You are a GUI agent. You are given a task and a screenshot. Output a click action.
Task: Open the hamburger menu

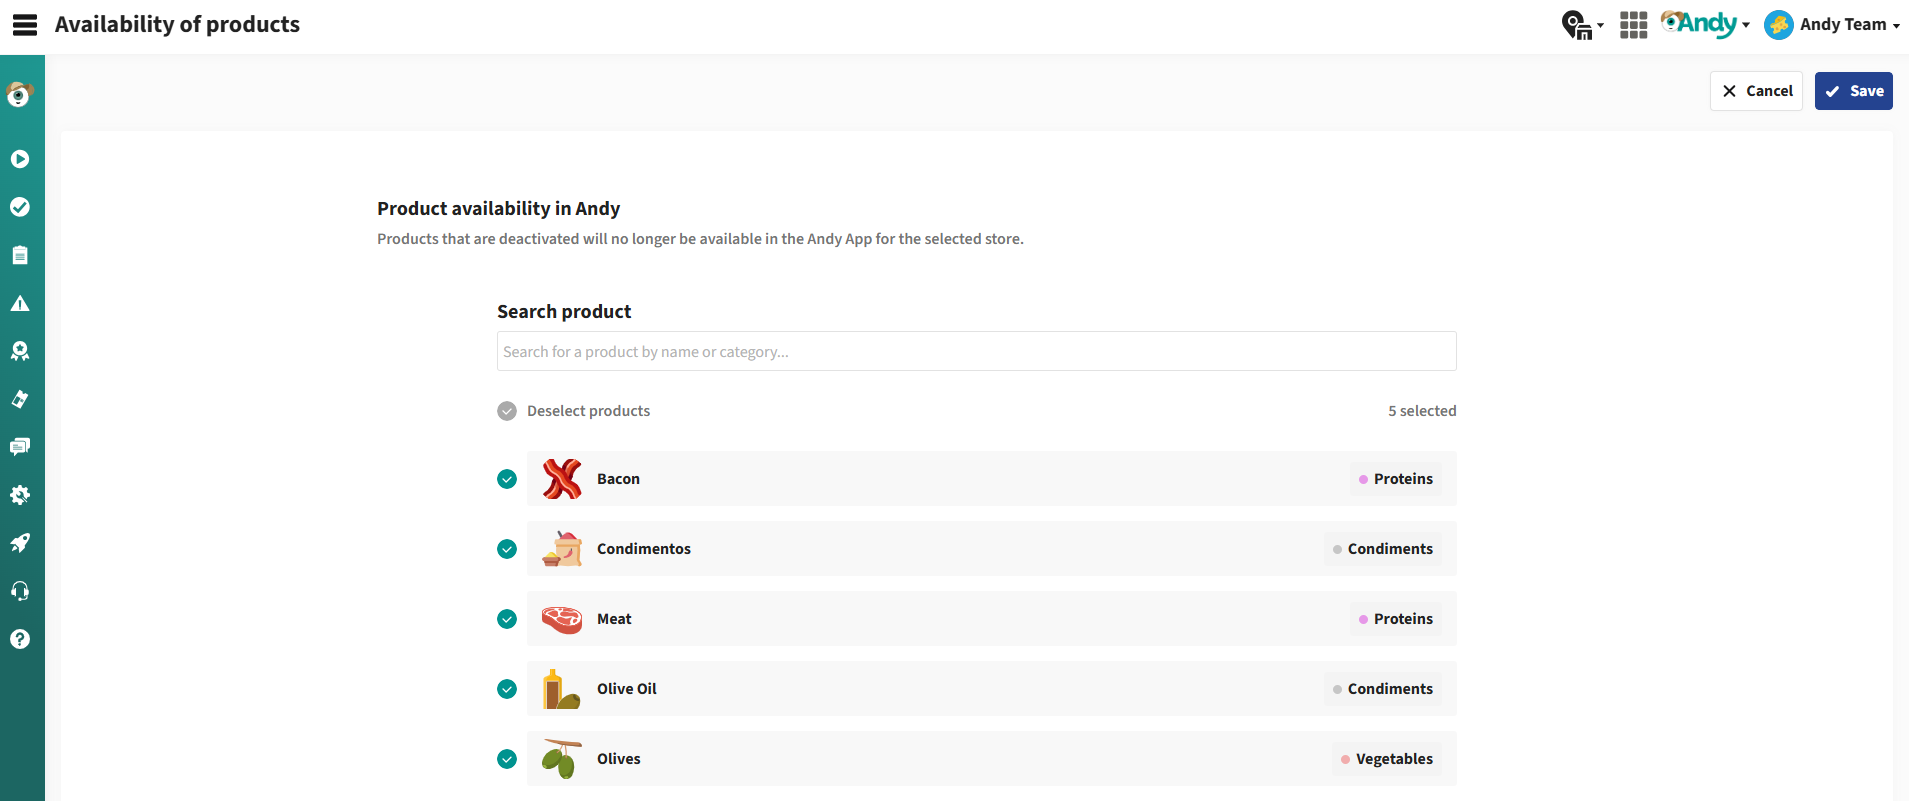(25, 25)
